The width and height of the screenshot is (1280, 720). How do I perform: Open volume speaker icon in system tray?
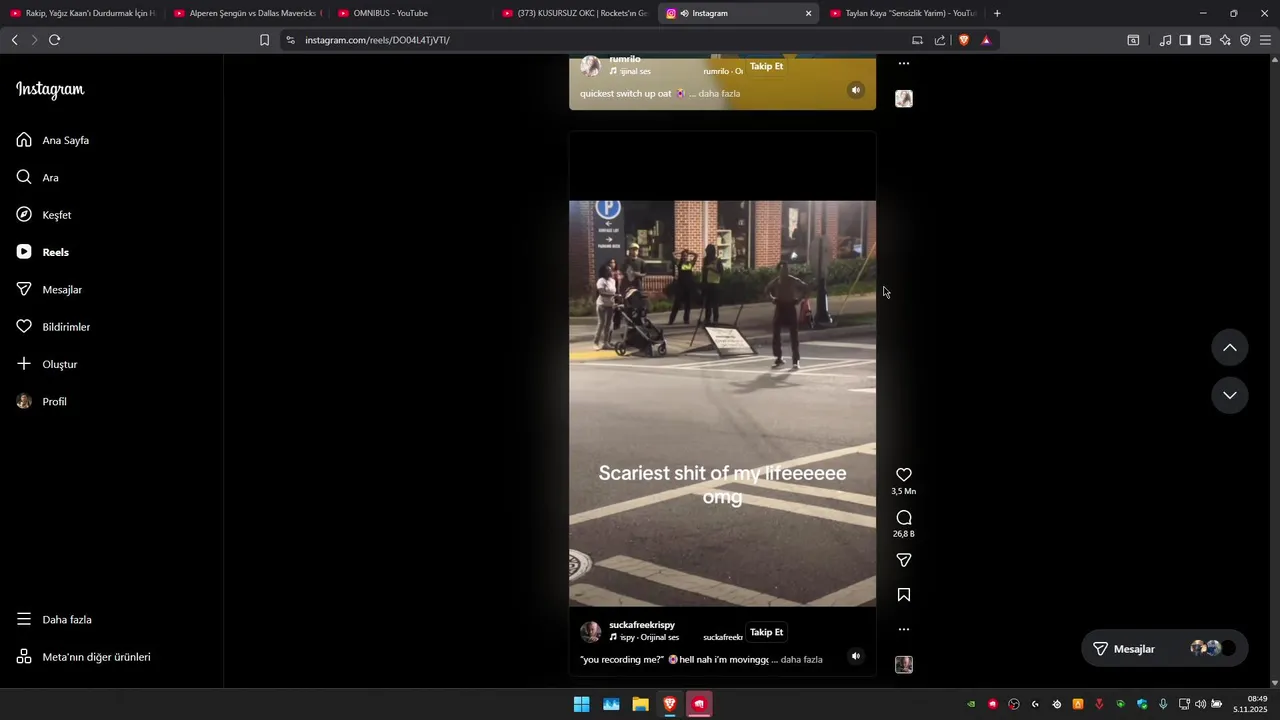(x=1200, y=704)
